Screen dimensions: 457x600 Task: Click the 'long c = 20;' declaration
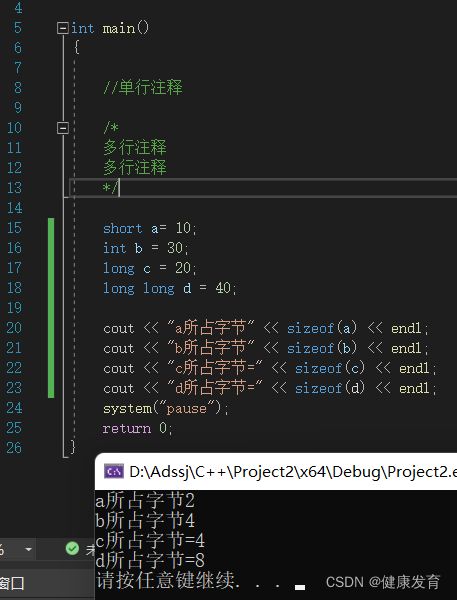(150, 268)
